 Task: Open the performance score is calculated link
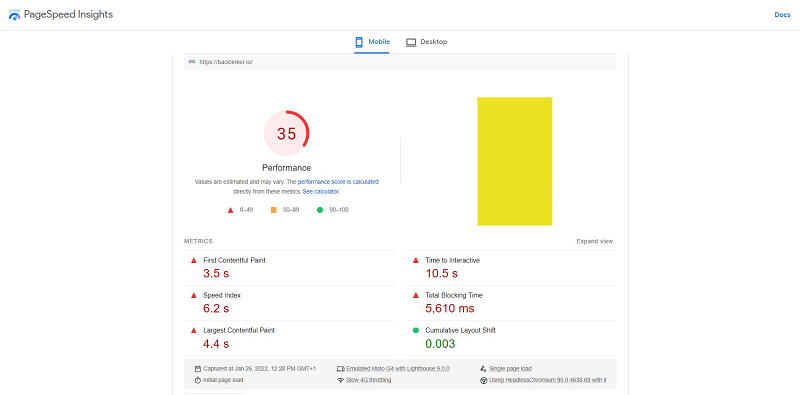click(x=338, y=182)
